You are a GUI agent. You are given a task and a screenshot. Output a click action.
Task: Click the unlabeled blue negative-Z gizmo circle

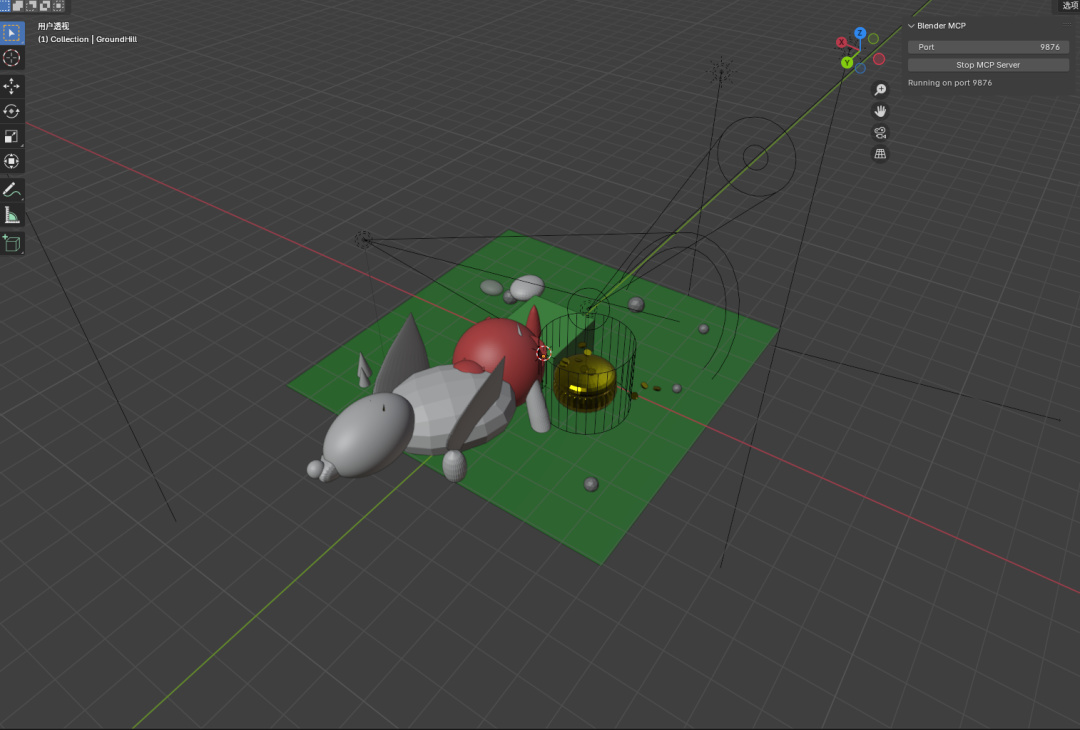coord(860,68)
